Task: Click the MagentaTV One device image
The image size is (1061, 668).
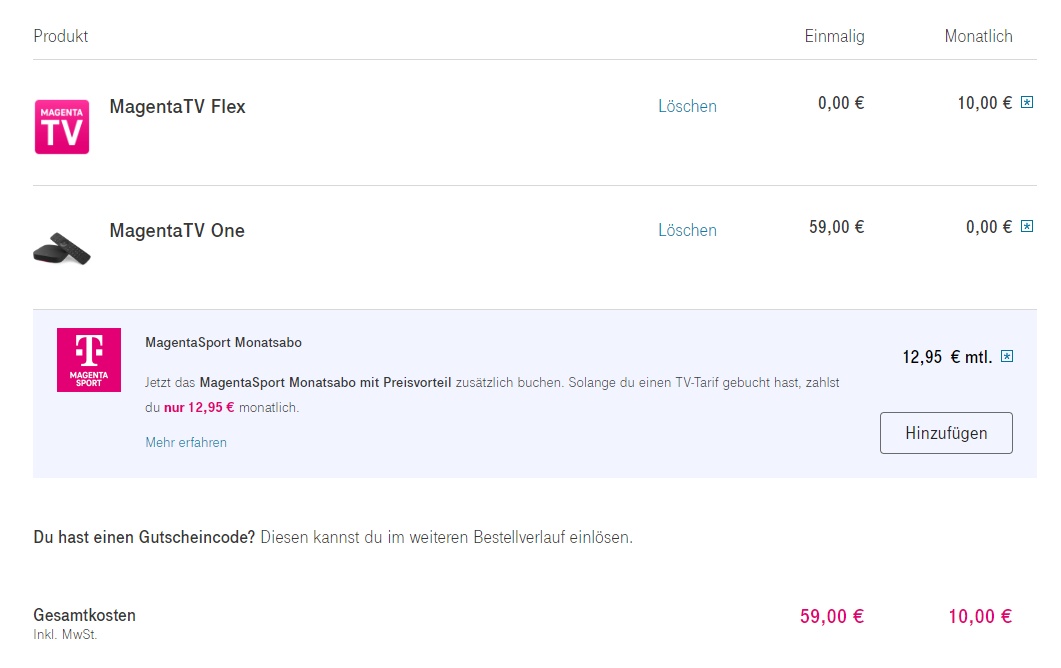Action: coord(62,247)
